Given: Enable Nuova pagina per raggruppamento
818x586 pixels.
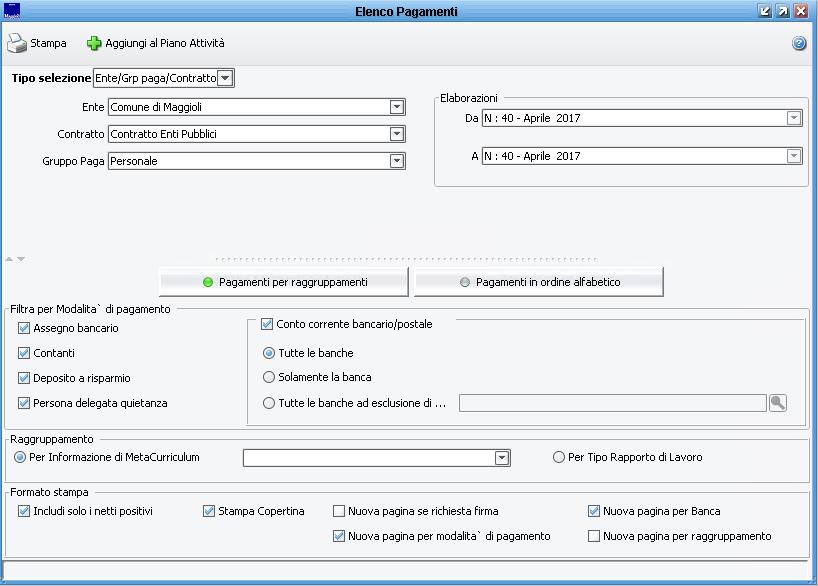Looking at the screenshot, I should coord(594,536).
